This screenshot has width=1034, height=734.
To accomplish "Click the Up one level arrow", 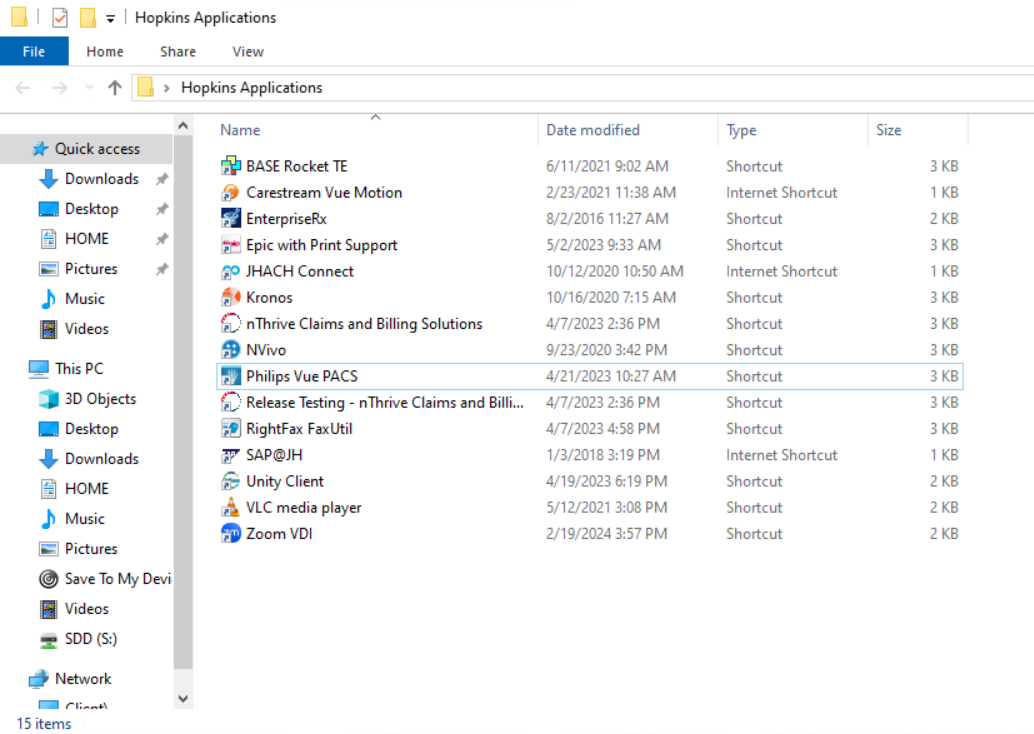I will pyautogui.click(x=115, y=88).
